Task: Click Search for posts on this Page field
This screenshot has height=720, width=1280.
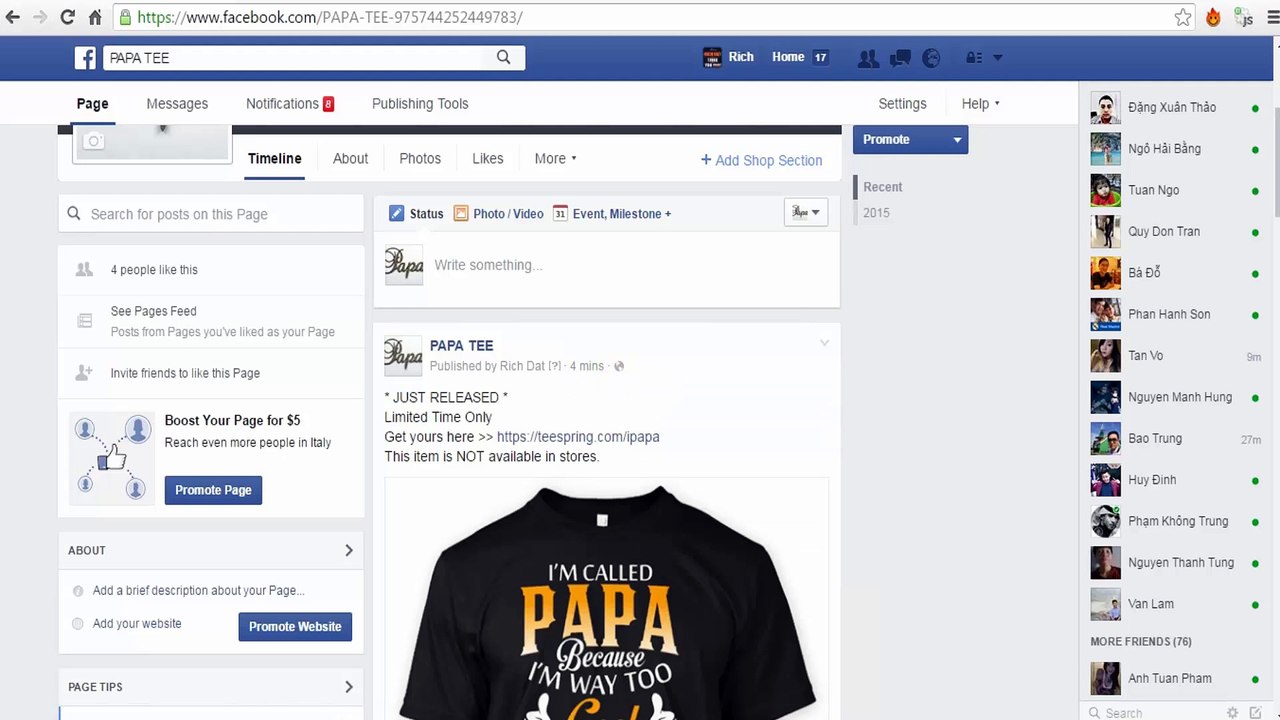Action: click(x=211, y=214)
